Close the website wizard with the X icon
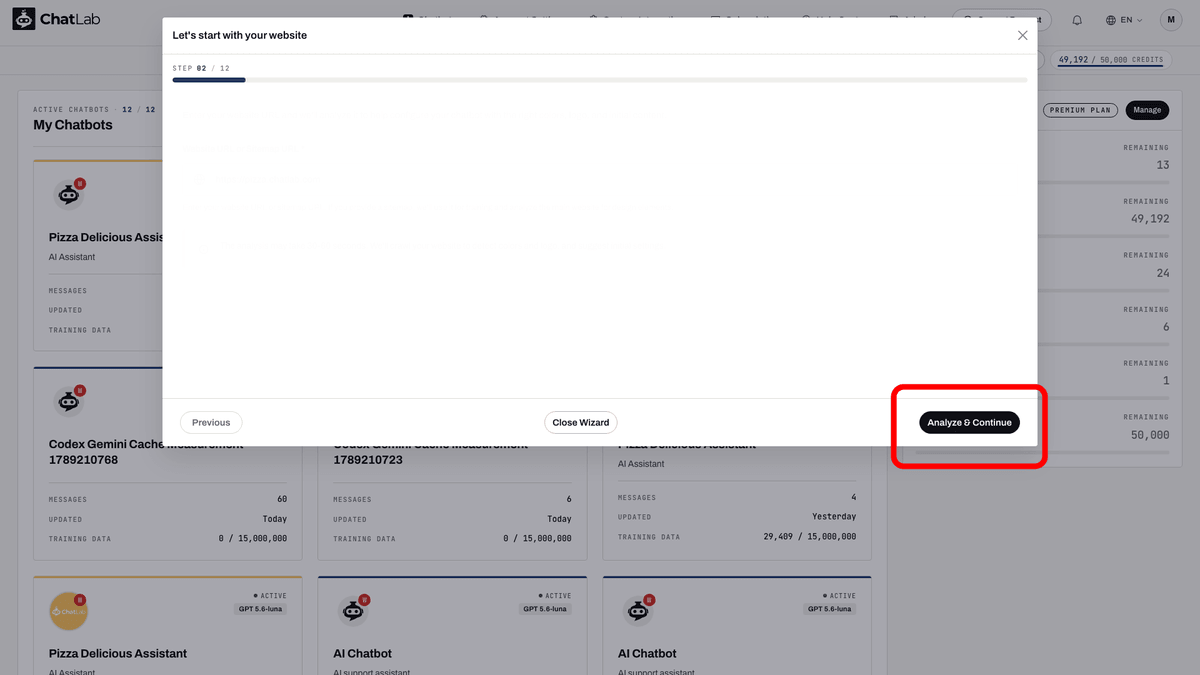The height and width of the screenshot is (675, 1200). tap(1022, 35)
